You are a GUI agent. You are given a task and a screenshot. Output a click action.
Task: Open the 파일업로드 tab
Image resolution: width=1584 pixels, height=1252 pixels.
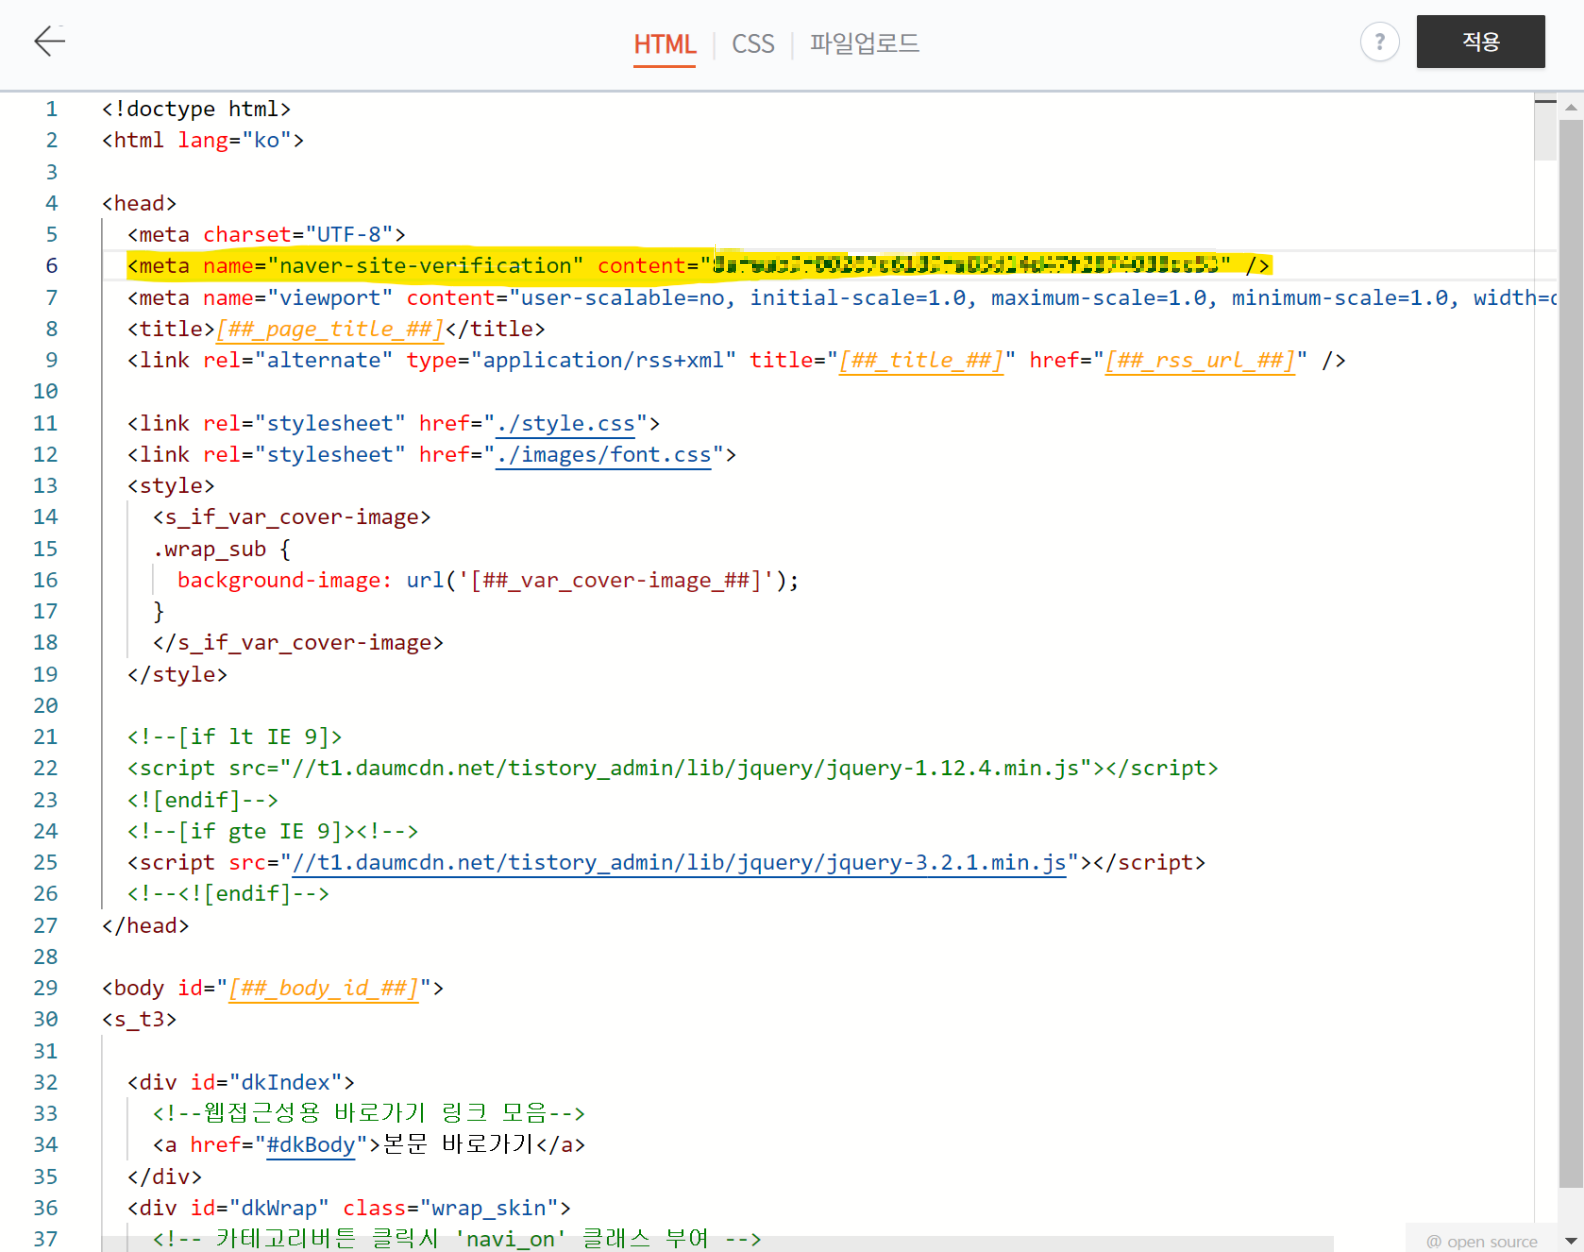pos(864,44)
